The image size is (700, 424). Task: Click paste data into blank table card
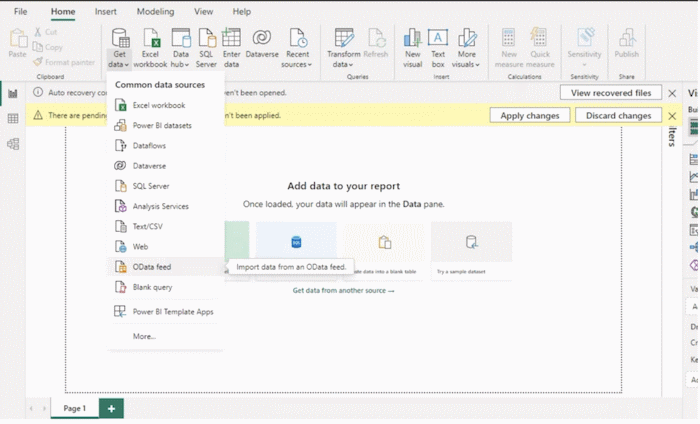coord(384,251)
